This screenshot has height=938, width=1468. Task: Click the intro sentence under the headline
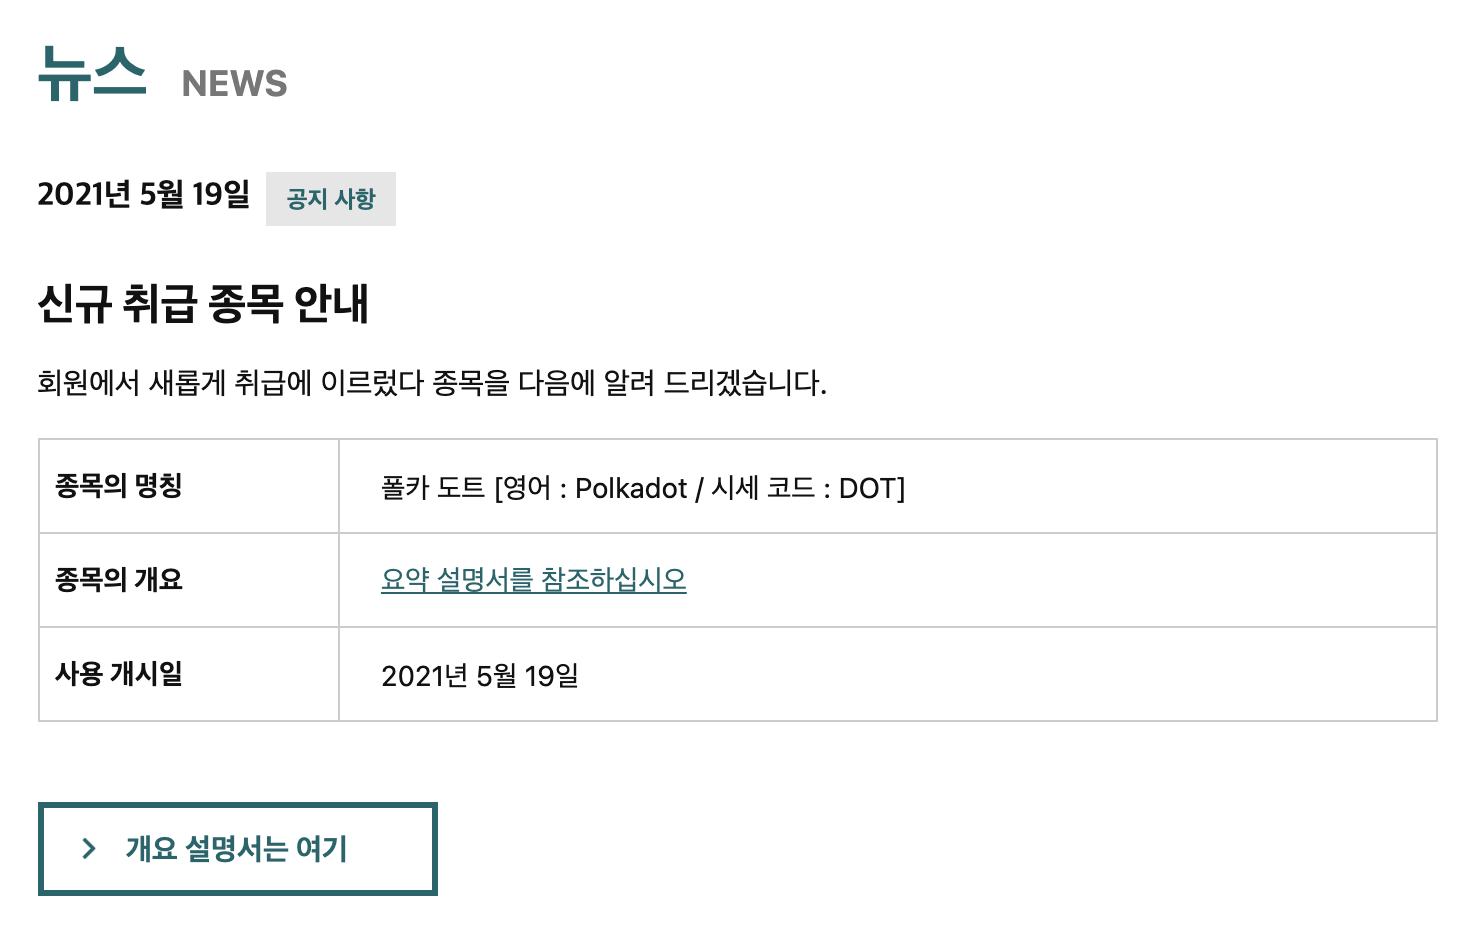[x=431, y=383]
